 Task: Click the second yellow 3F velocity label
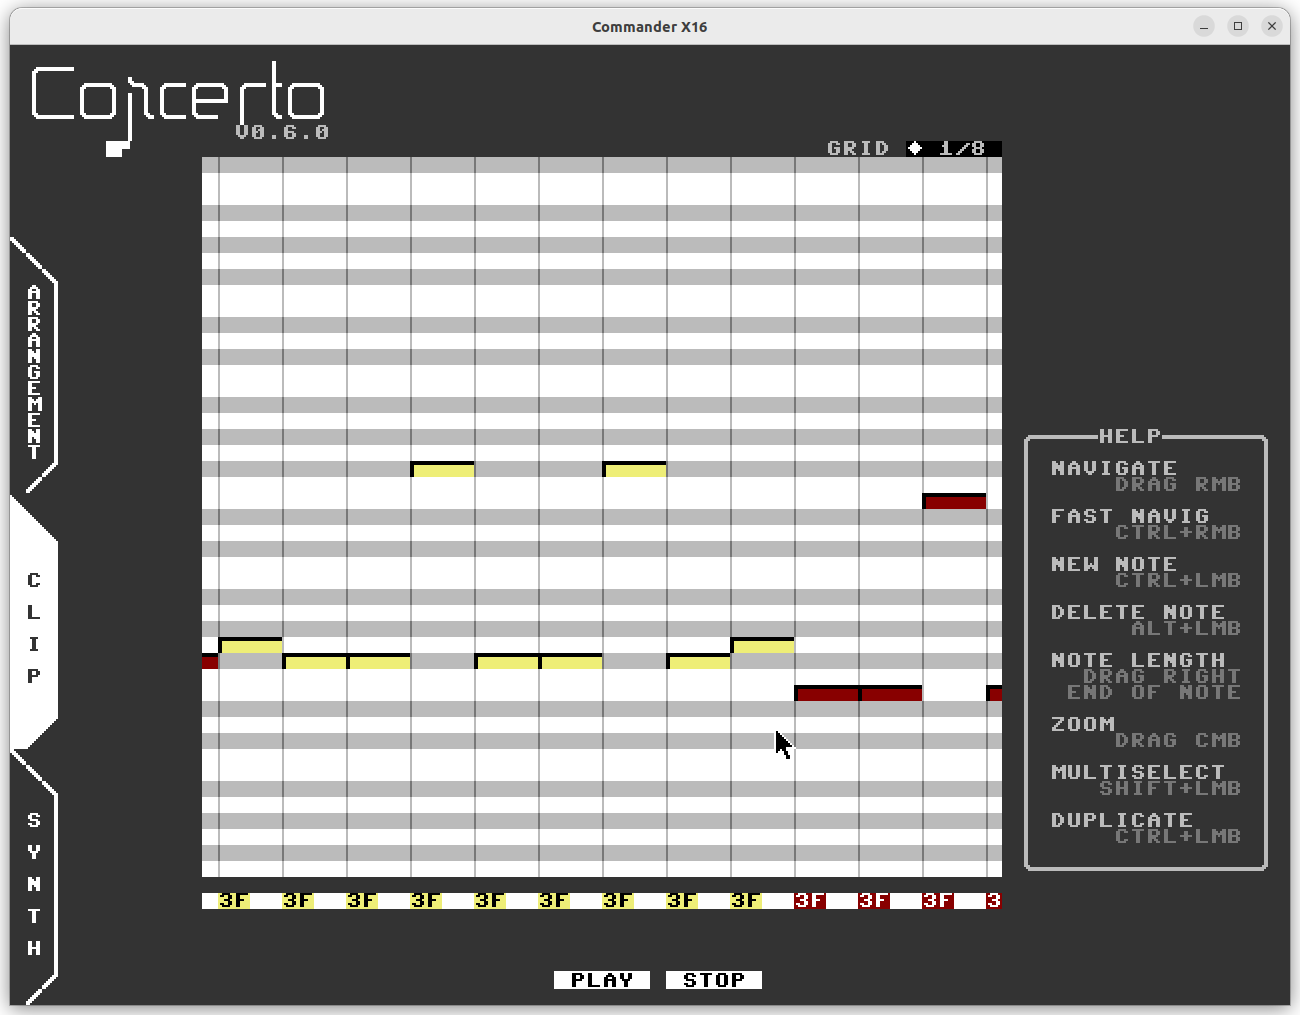[x=298, y=901]
